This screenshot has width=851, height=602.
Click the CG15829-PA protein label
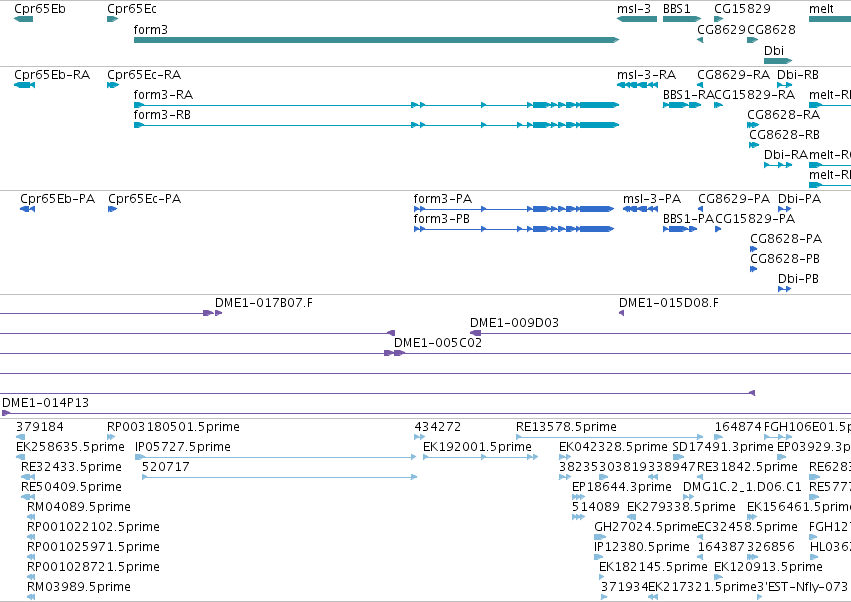click(755, 219)
